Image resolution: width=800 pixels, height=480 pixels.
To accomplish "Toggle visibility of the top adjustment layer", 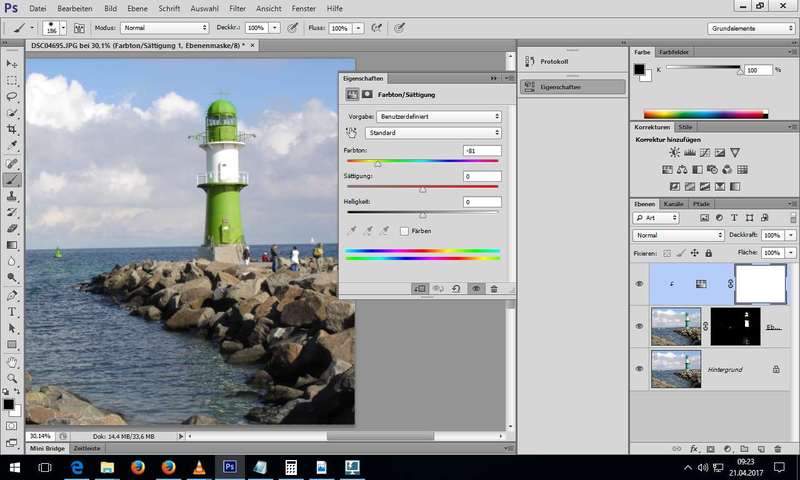I will (639, 284).
